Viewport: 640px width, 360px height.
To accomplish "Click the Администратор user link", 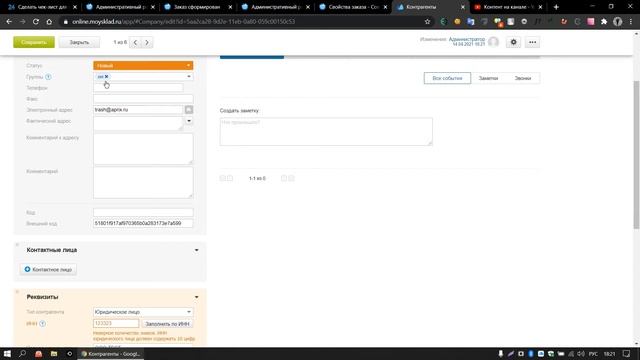I will pos(467,39).
